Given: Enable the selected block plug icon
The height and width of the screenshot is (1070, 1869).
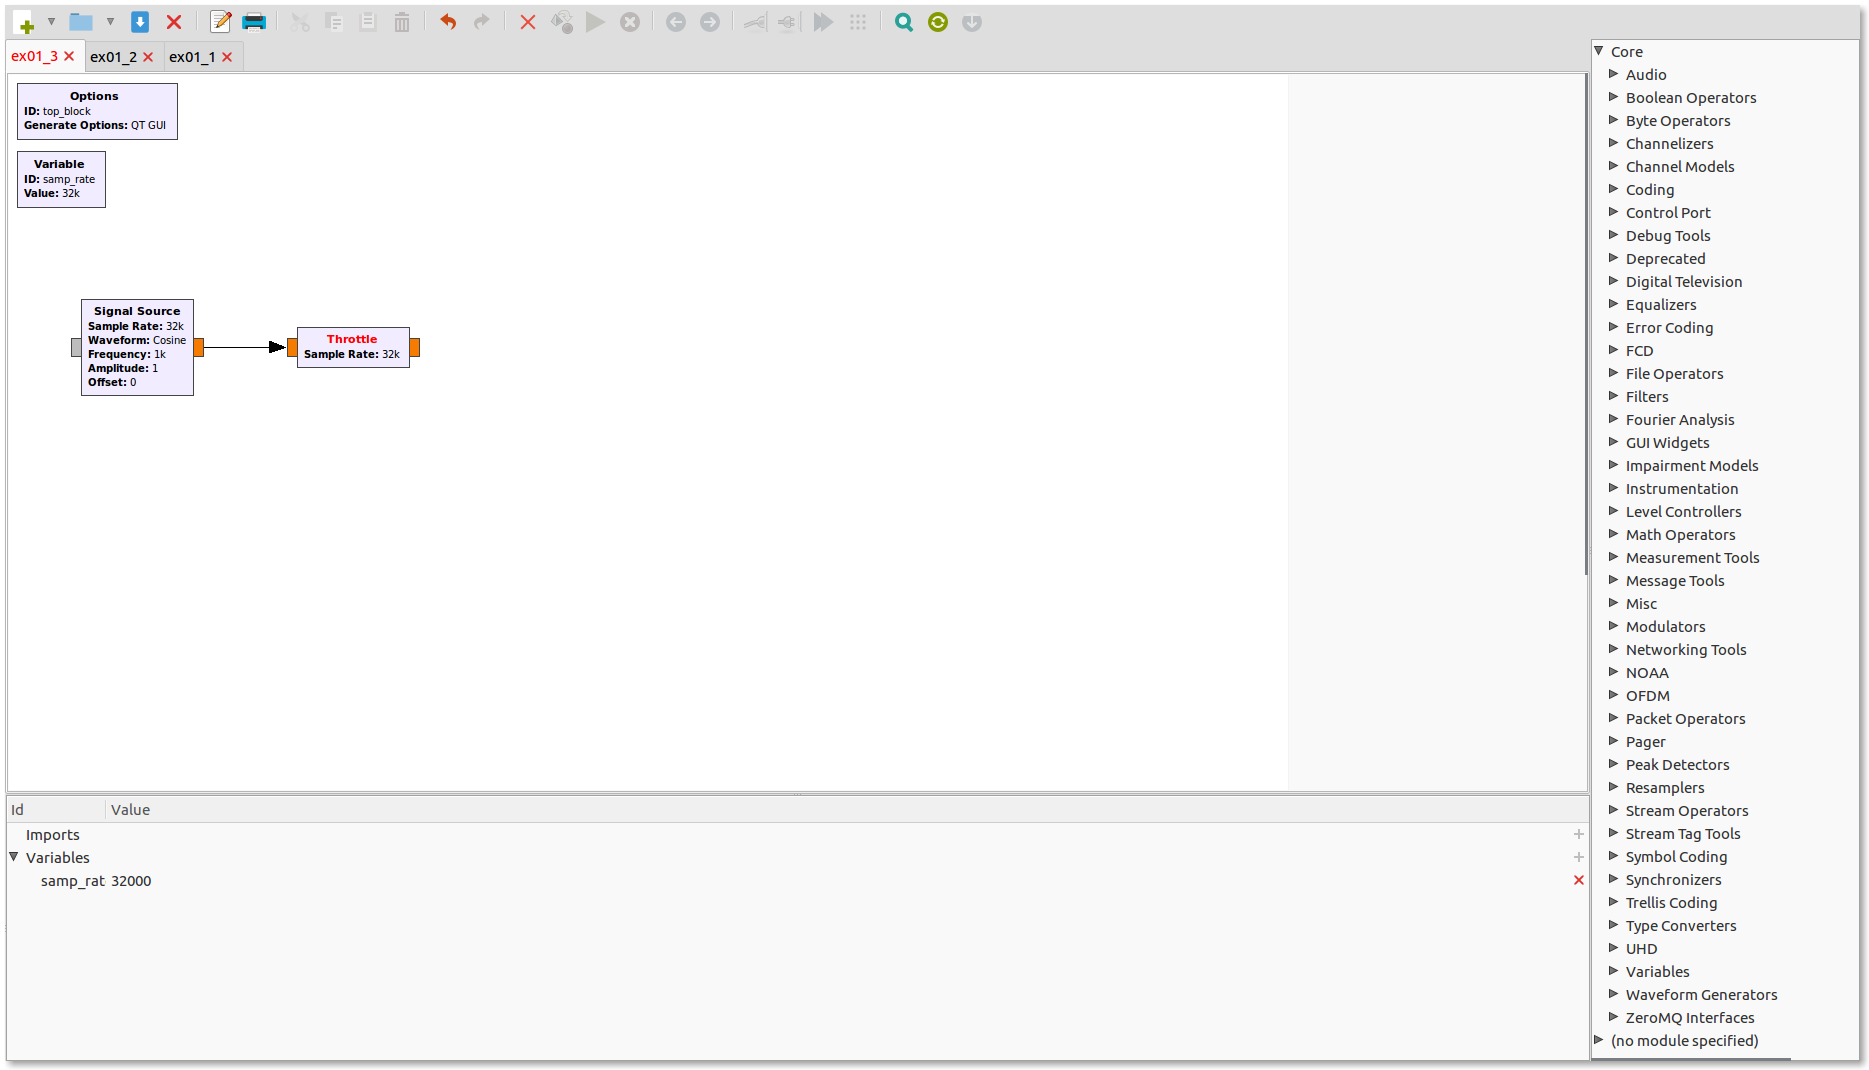Looking at the screenshot, I should (x=755, y=22).
